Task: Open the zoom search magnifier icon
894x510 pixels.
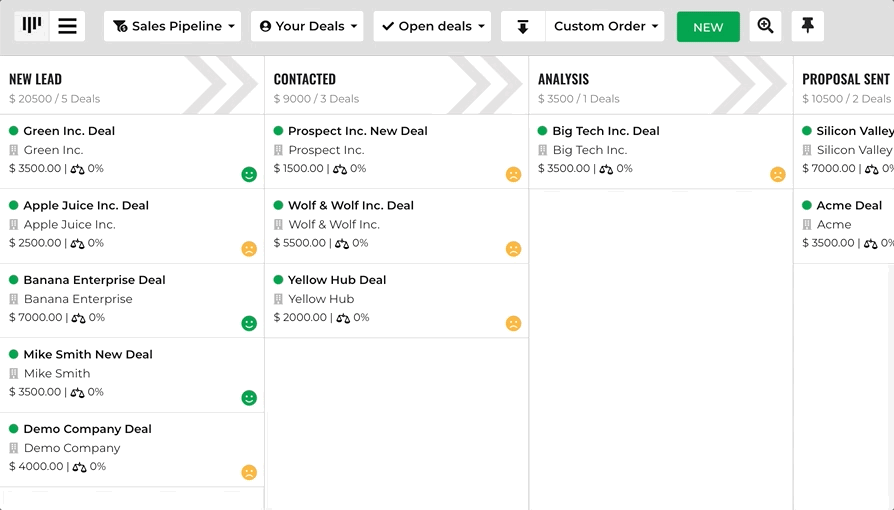Action: point(765,26)
